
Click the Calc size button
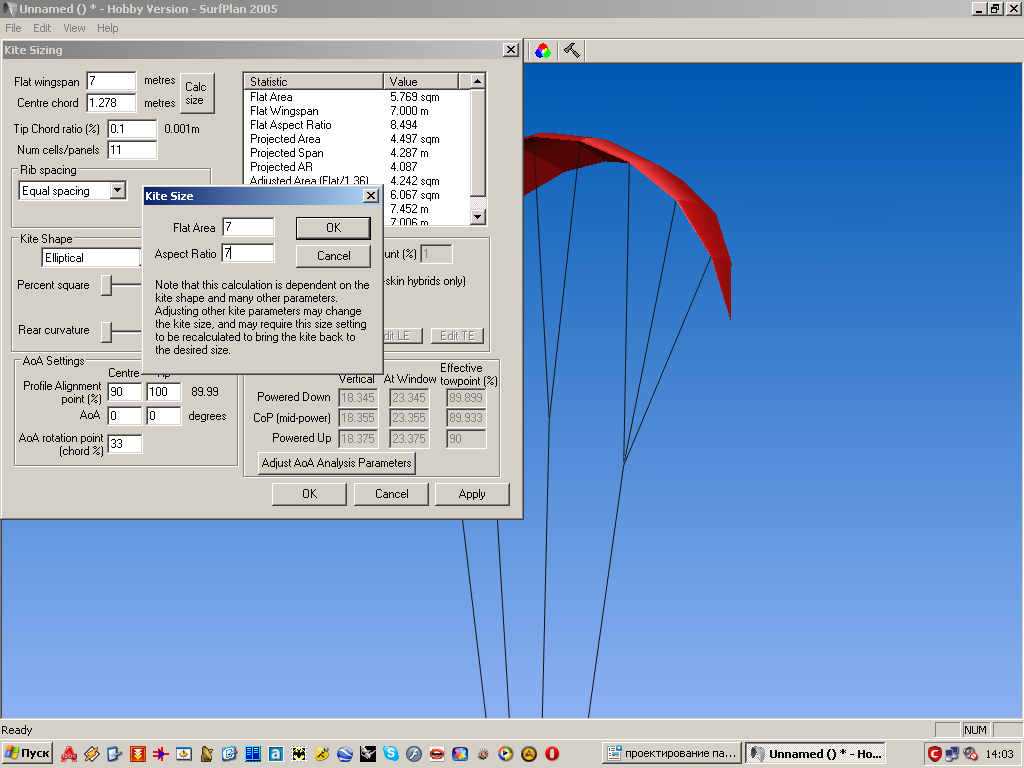coord(196,93)
